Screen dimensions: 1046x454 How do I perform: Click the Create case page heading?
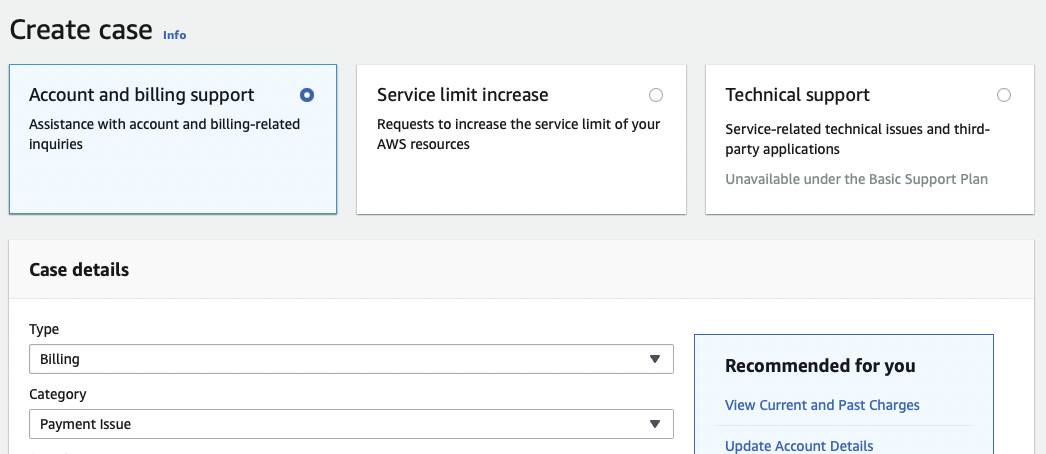81,29
